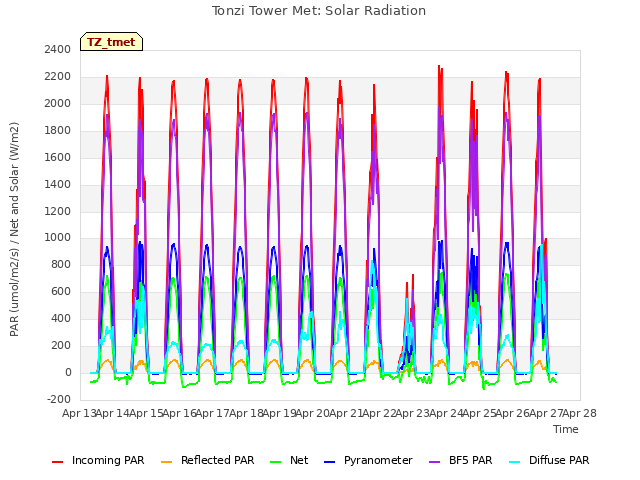The width and height of the screenshot is (640, 480).
Task: Click the y-axis title PAR / Net and Solar
Action: click(14, 229)
